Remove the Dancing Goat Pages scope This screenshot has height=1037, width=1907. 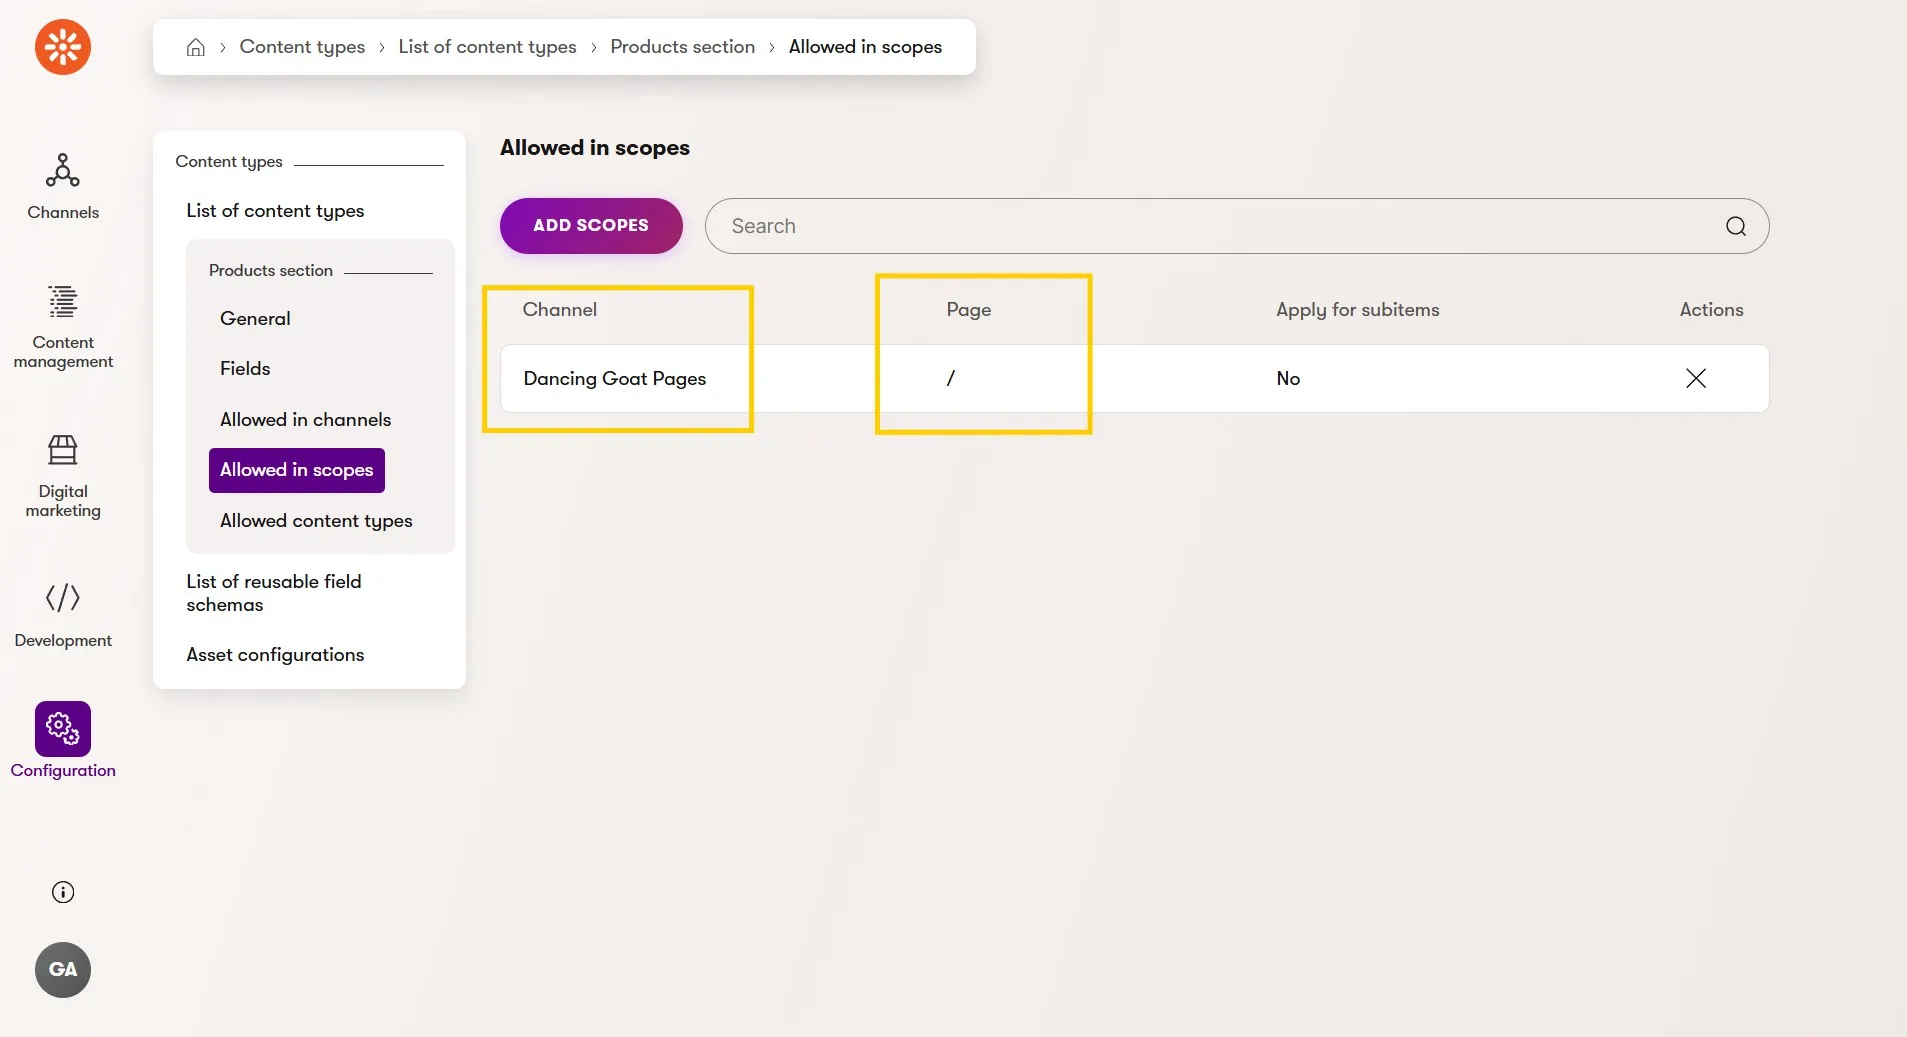[x=1696, y=378]
